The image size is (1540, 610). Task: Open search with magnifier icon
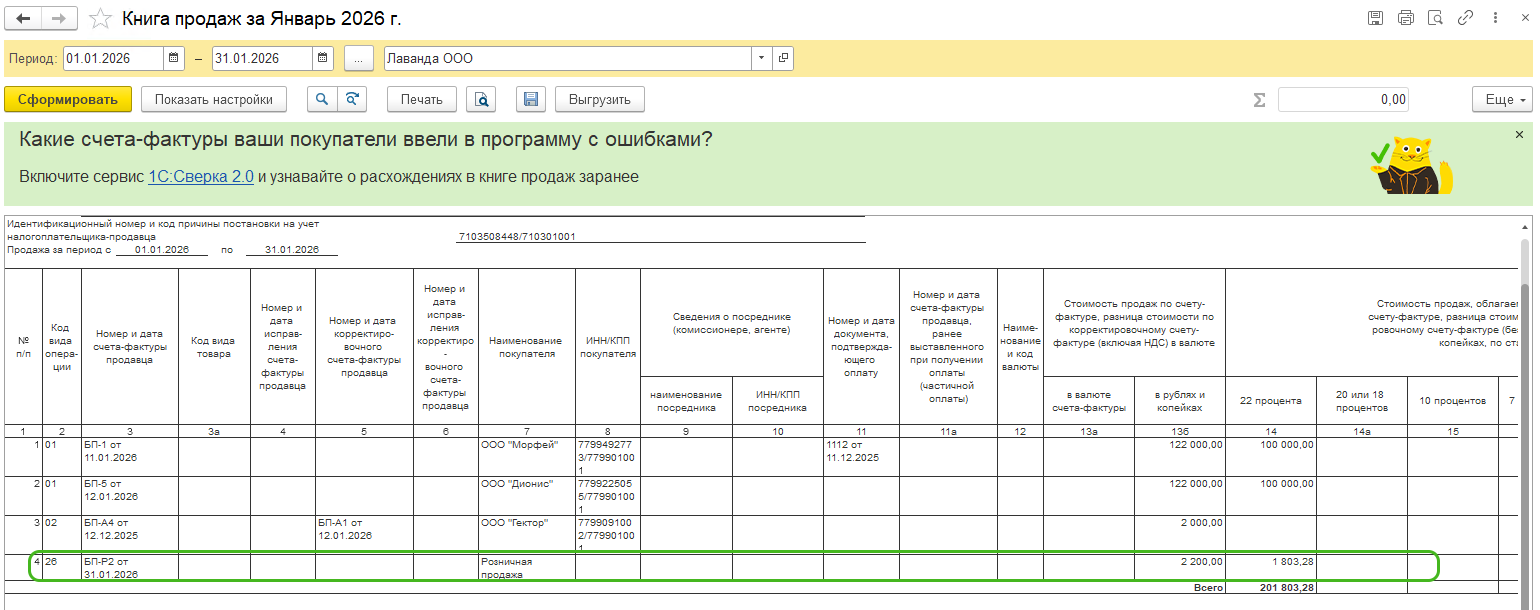click(x=322, y=99)
